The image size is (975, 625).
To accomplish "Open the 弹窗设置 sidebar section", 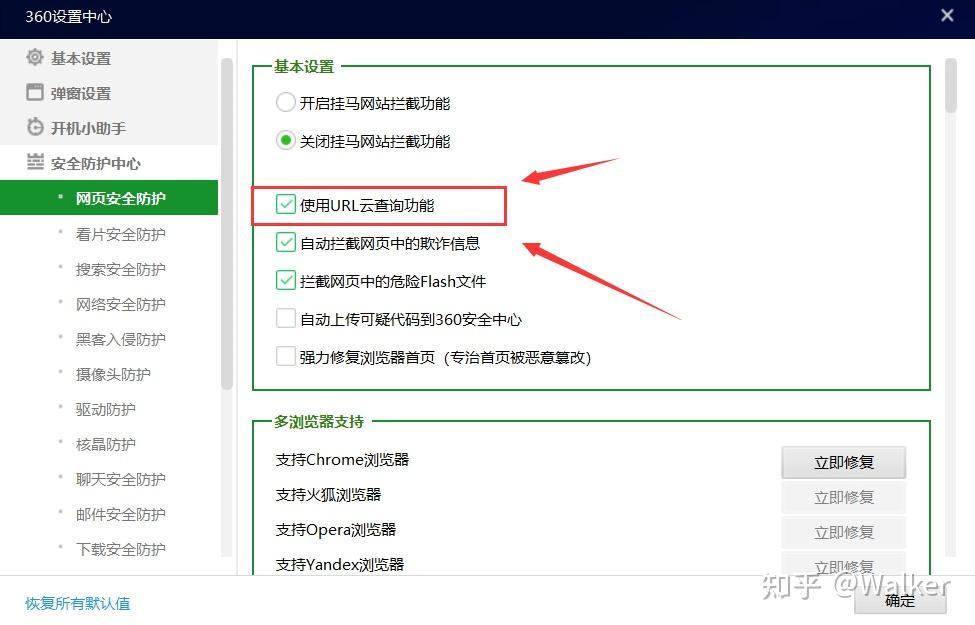I will click(109, 93).
